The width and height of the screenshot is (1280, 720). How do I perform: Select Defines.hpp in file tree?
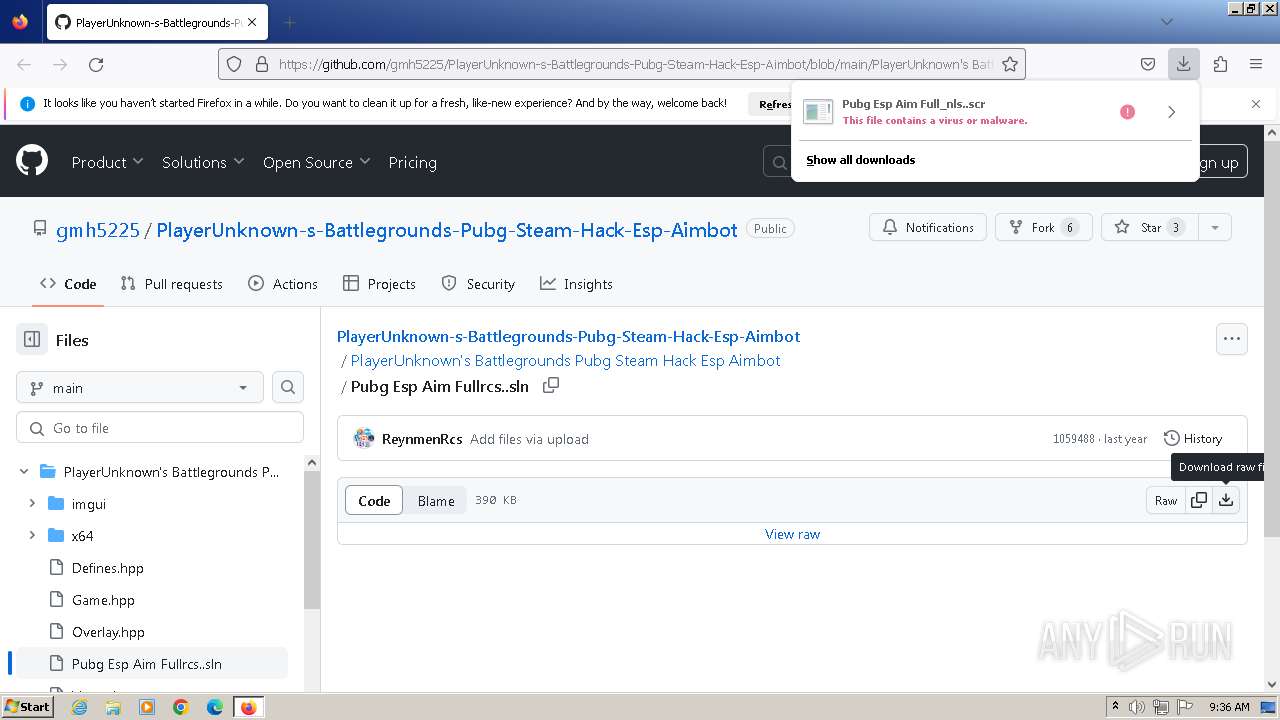[x=108, y=568]
